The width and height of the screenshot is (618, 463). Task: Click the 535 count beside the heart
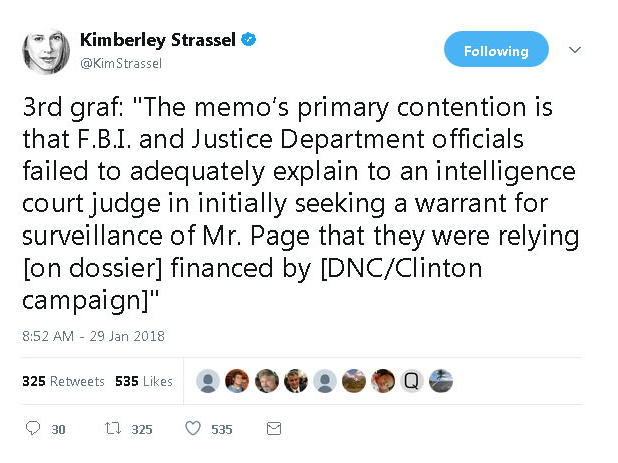point(221,430)
